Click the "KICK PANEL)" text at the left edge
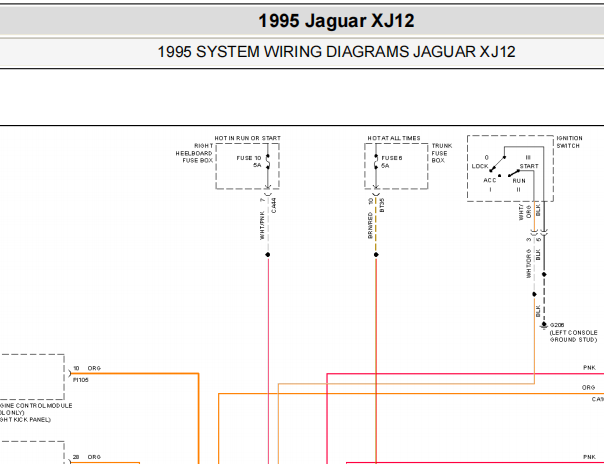The height and width of the screenshot is (464, 604). [32, 420]
